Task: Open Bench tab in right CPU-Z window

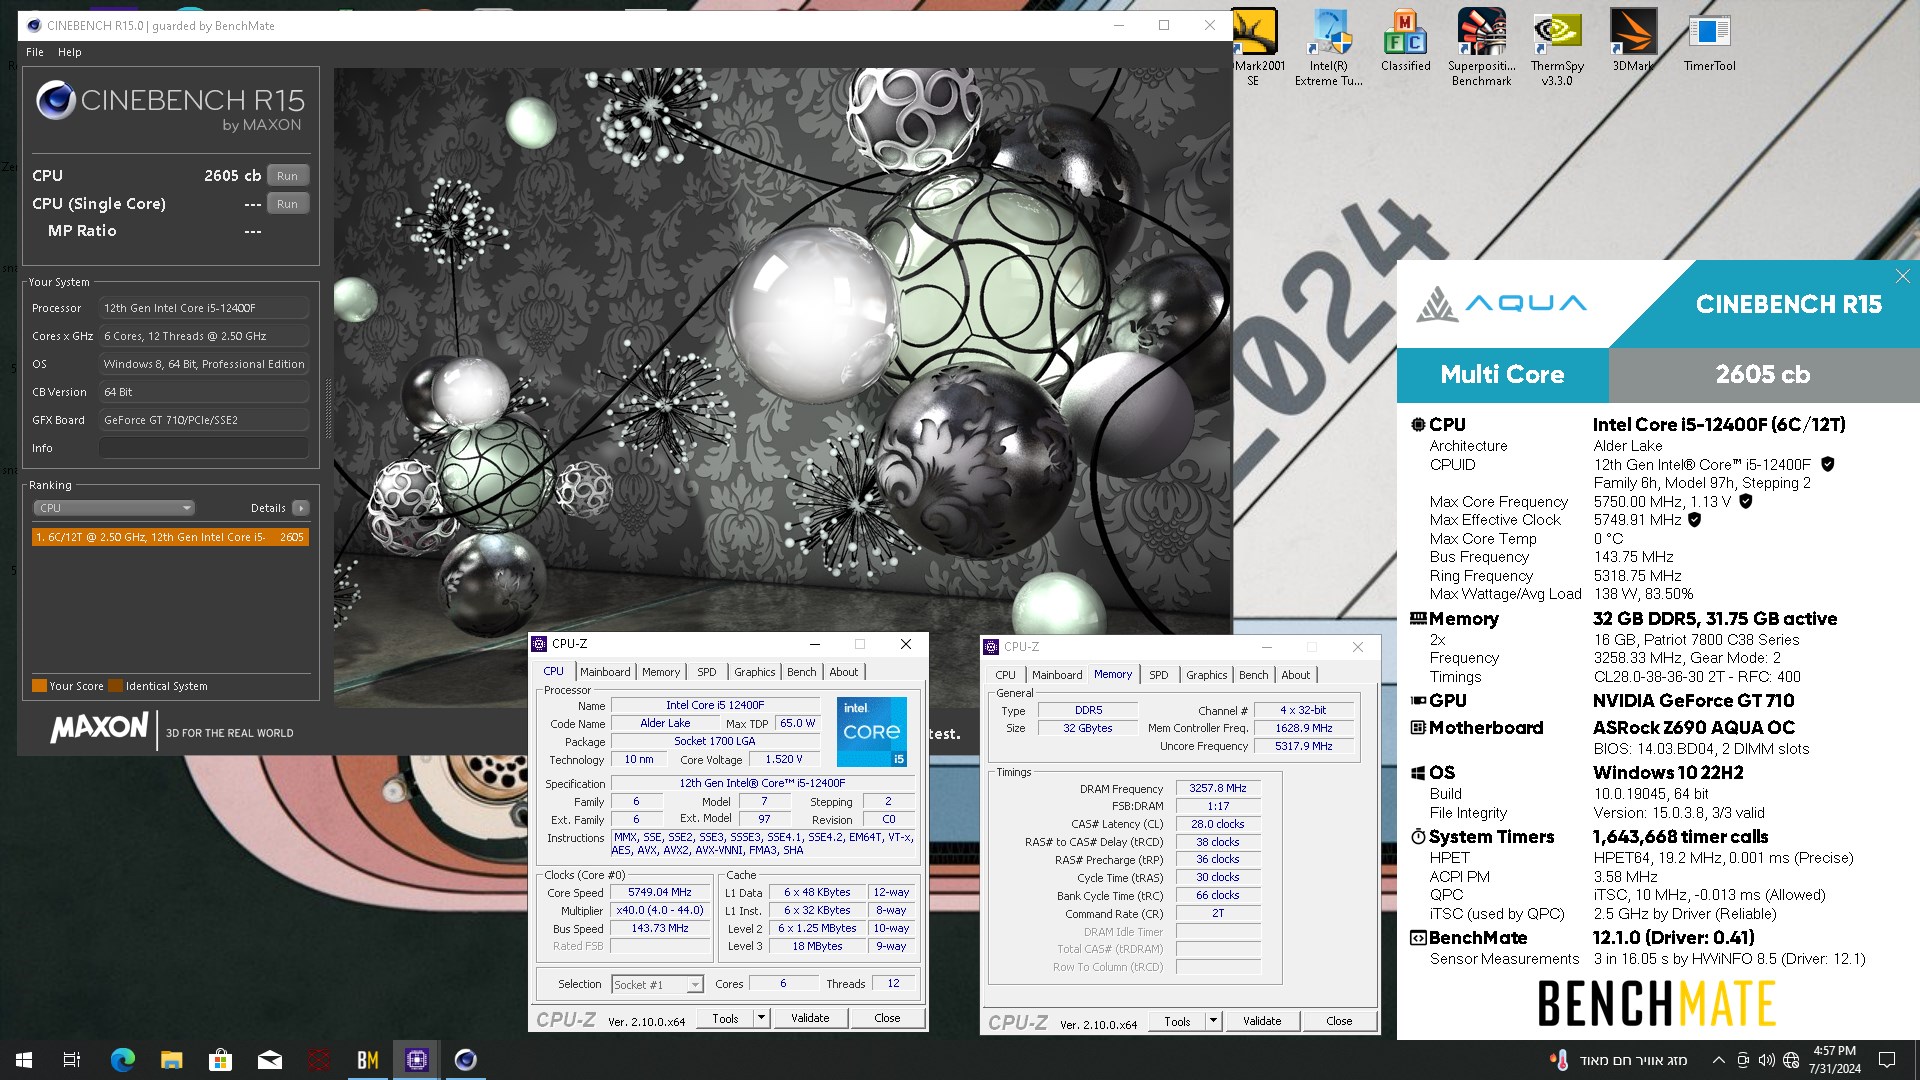Action: (x=1253, y=675)
